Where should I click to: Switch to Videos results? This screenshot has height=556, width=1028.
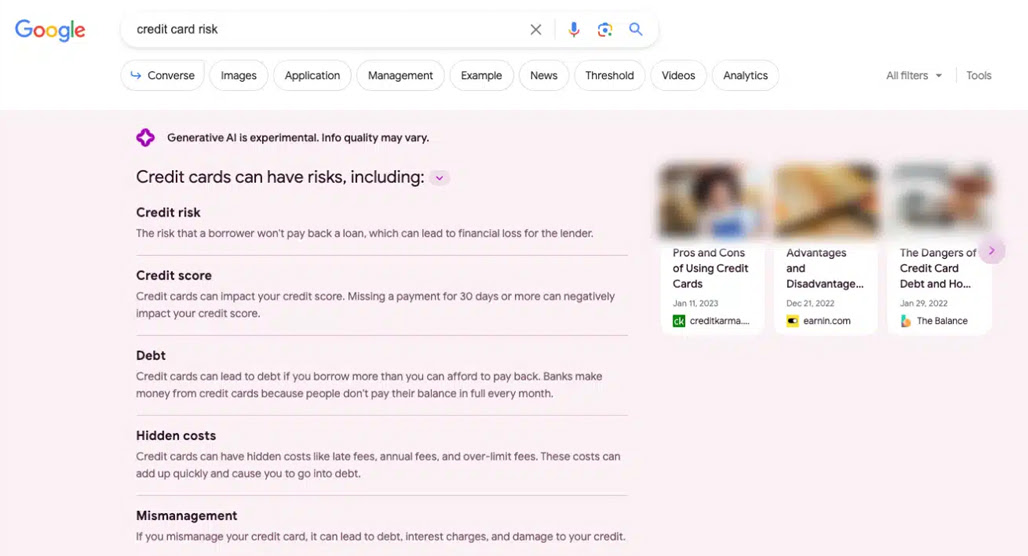pyautogui.click(x=678, y=75)
